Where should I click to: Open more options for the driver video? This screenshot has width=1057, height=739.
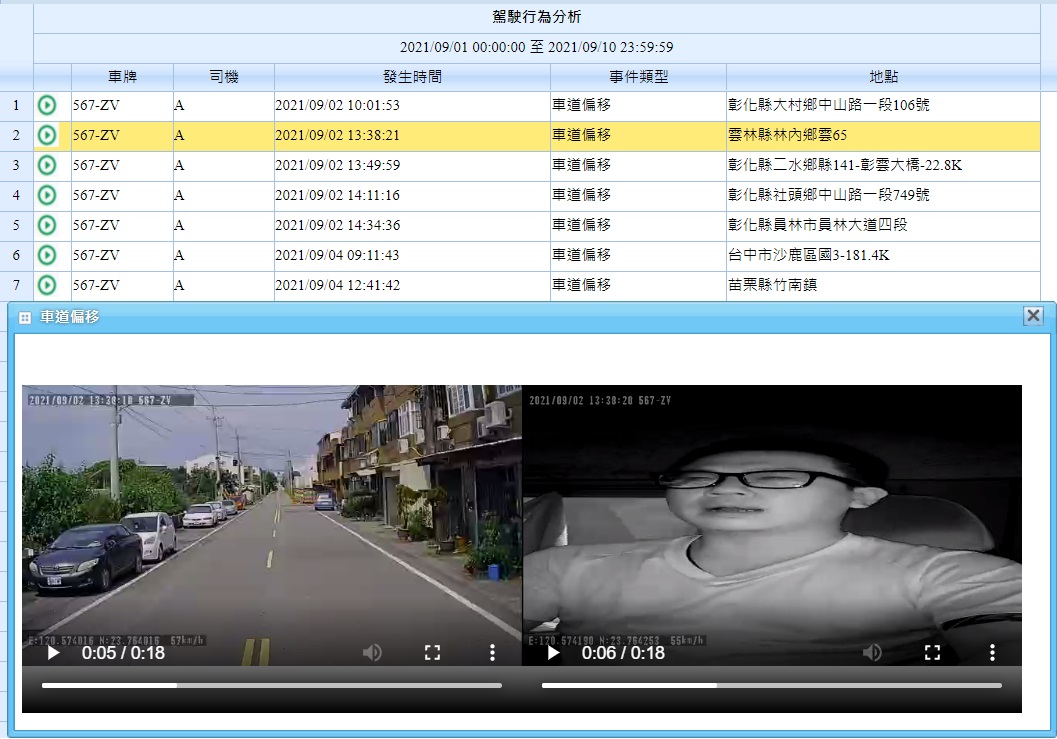click(992, 653)
